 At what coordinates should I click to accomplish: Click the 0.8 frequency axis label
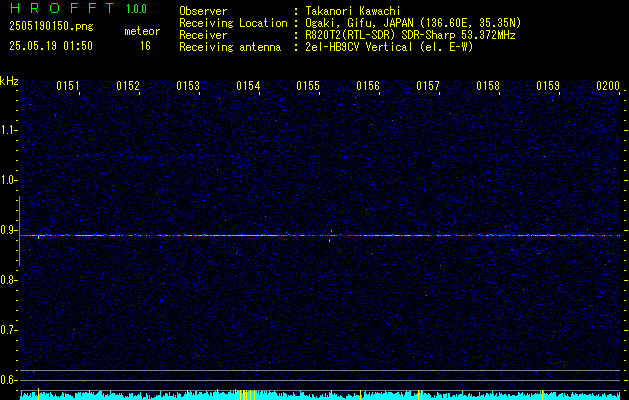click(7, 280)
